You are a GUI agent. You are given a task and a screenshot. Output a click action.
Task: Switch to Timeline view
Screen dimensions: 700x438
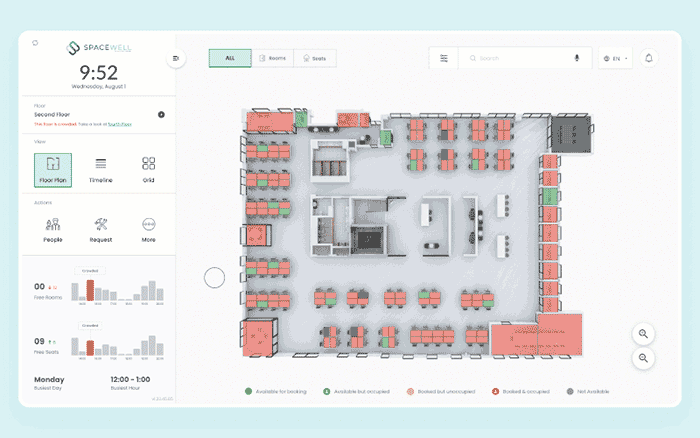(101, 169)
